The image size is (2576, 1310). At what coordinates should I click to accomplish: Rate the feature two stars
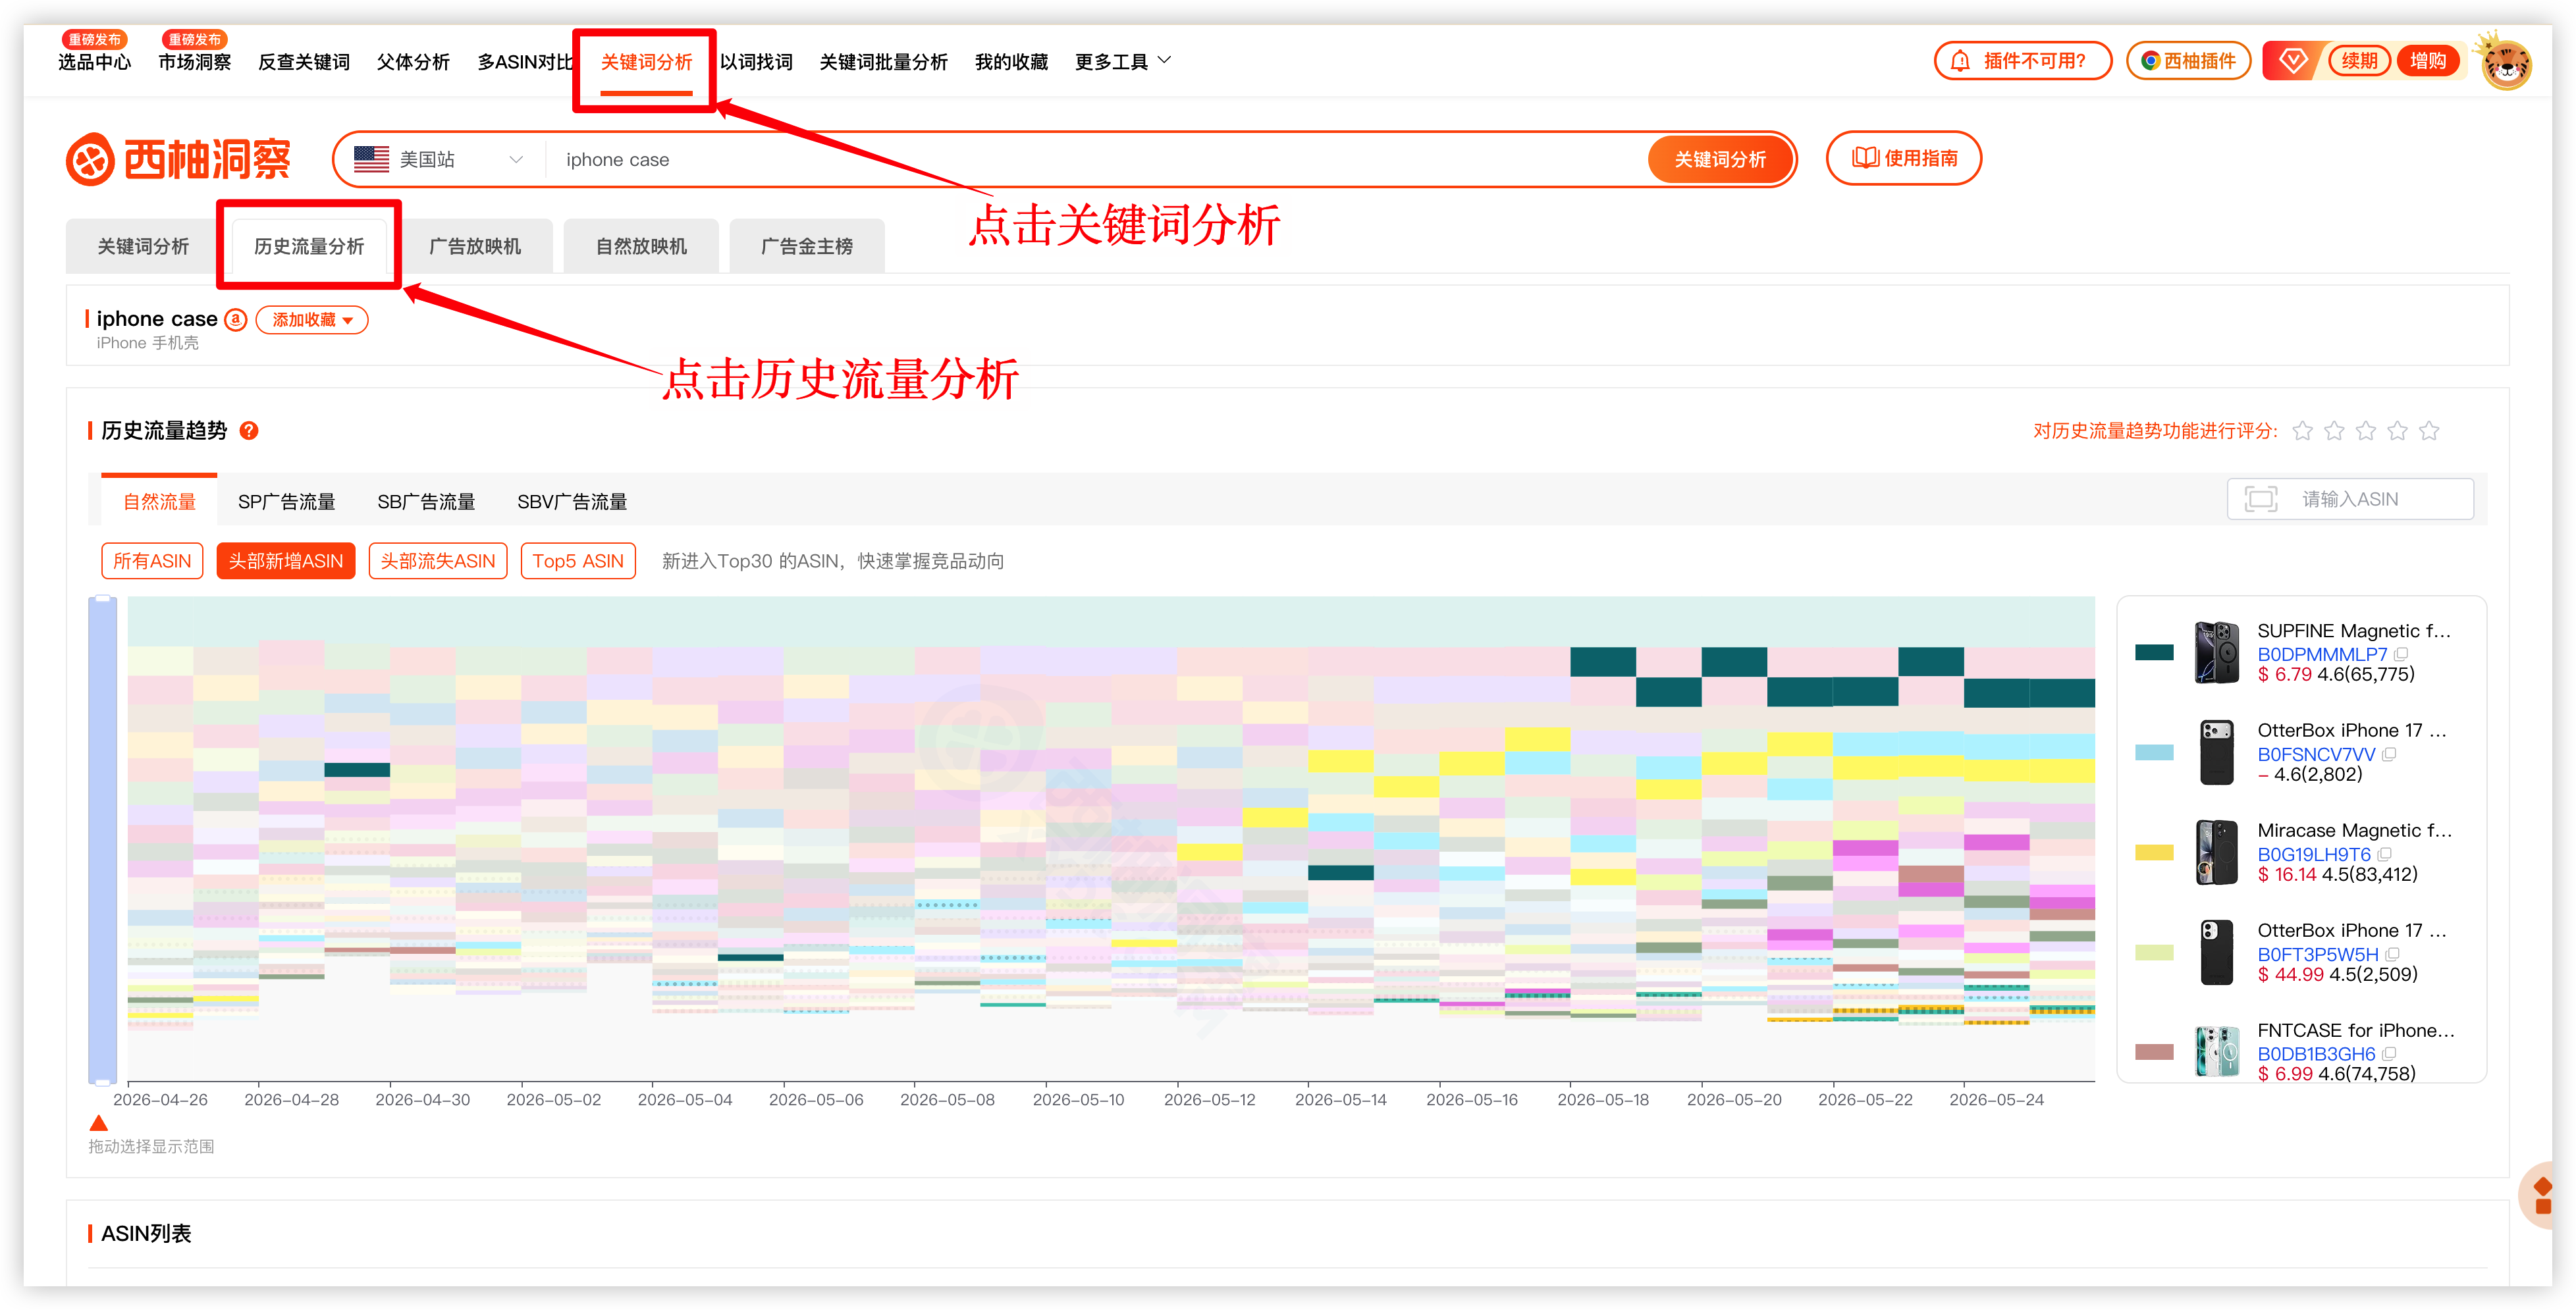[2334, 431]
